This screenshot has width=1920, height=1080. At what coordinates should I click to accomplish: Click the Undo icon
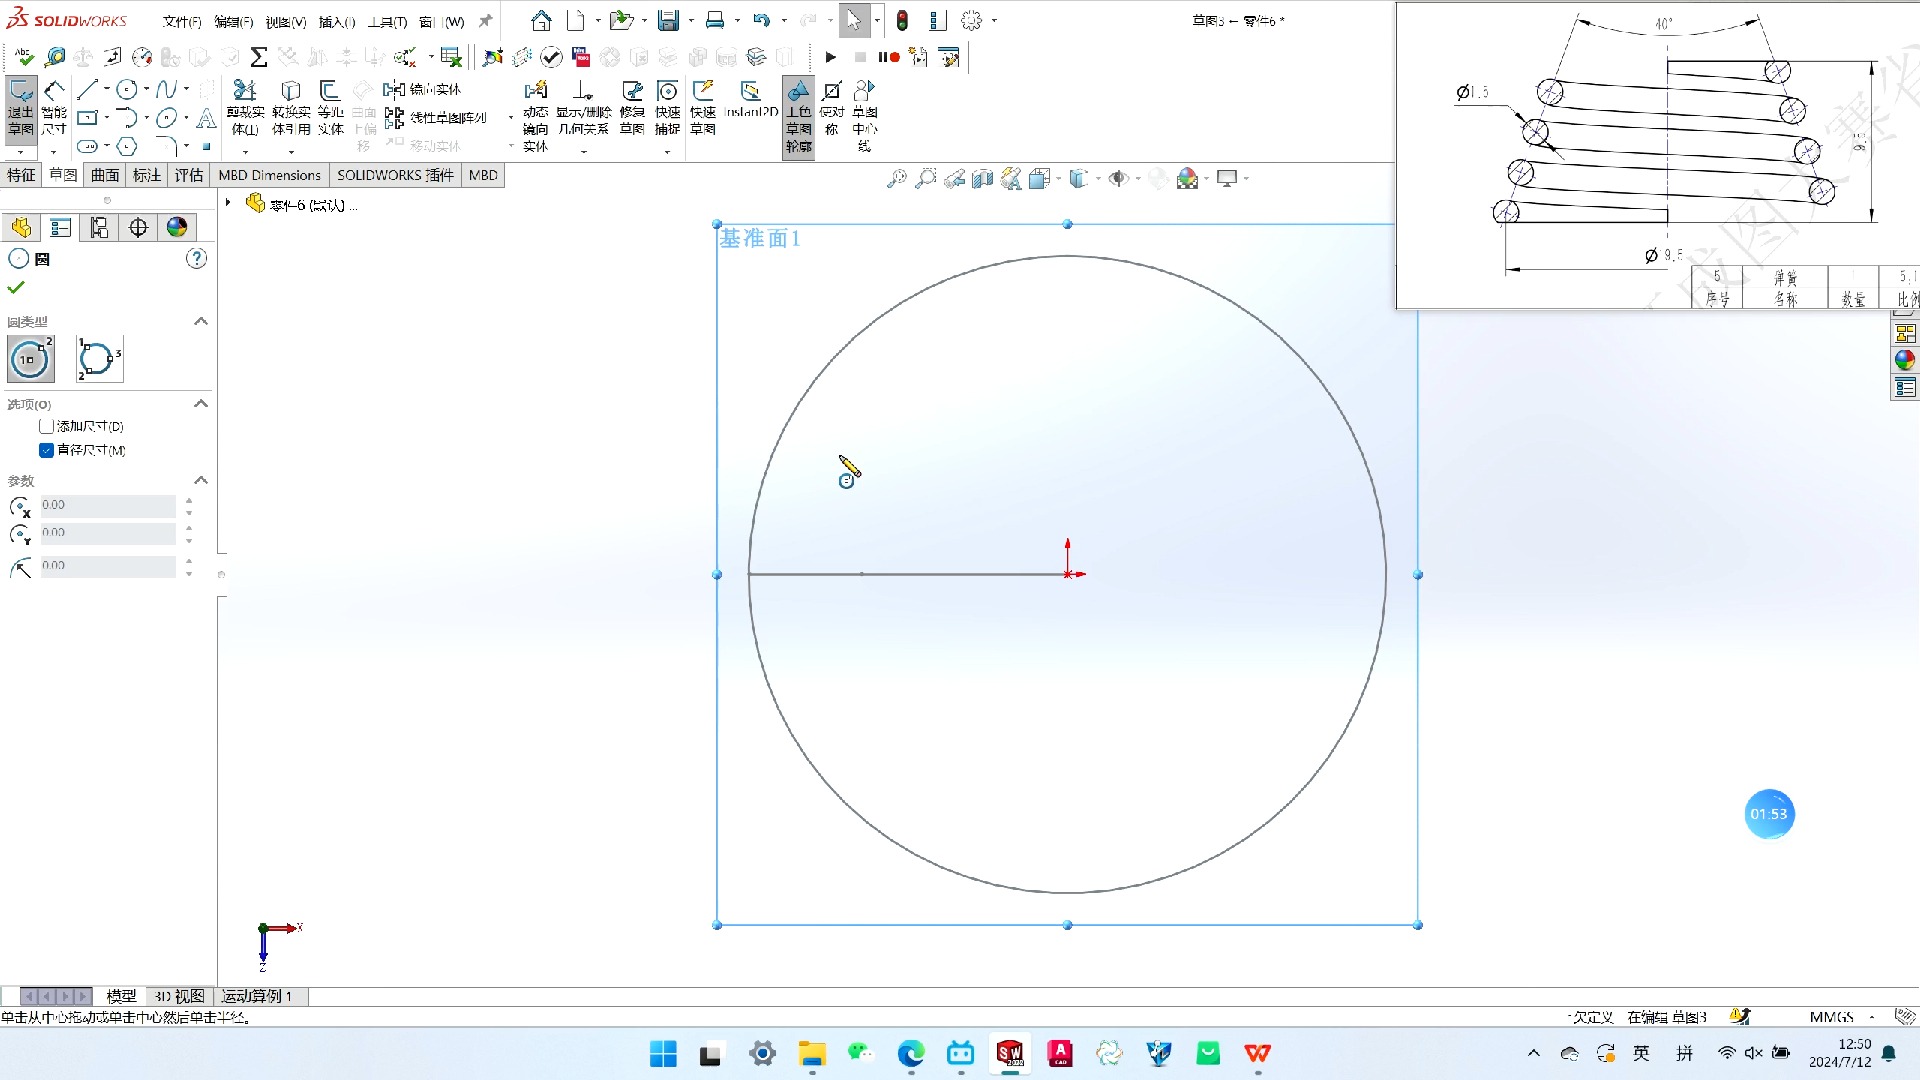[x=762, y=20]
